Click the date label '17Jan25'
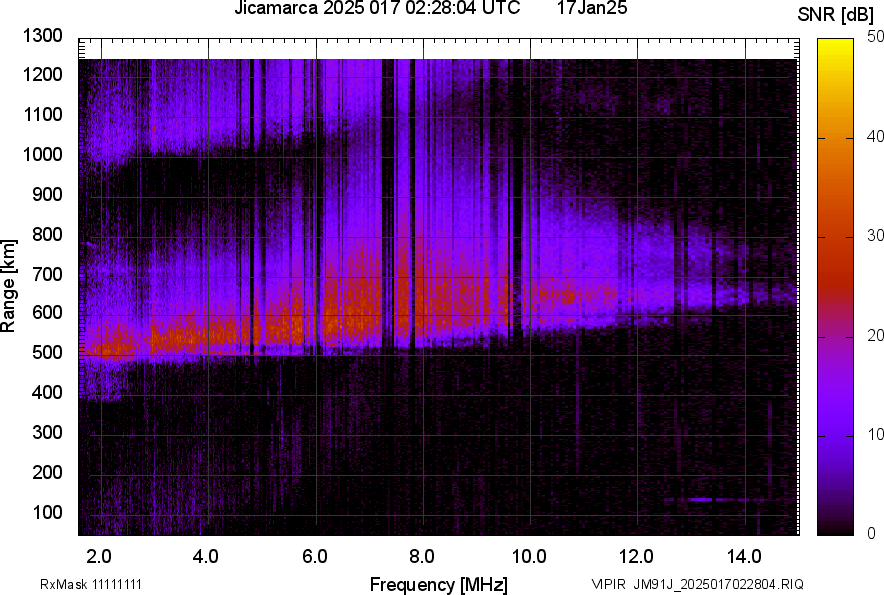This screenshot has height=595, width=884. pos(591,8)
